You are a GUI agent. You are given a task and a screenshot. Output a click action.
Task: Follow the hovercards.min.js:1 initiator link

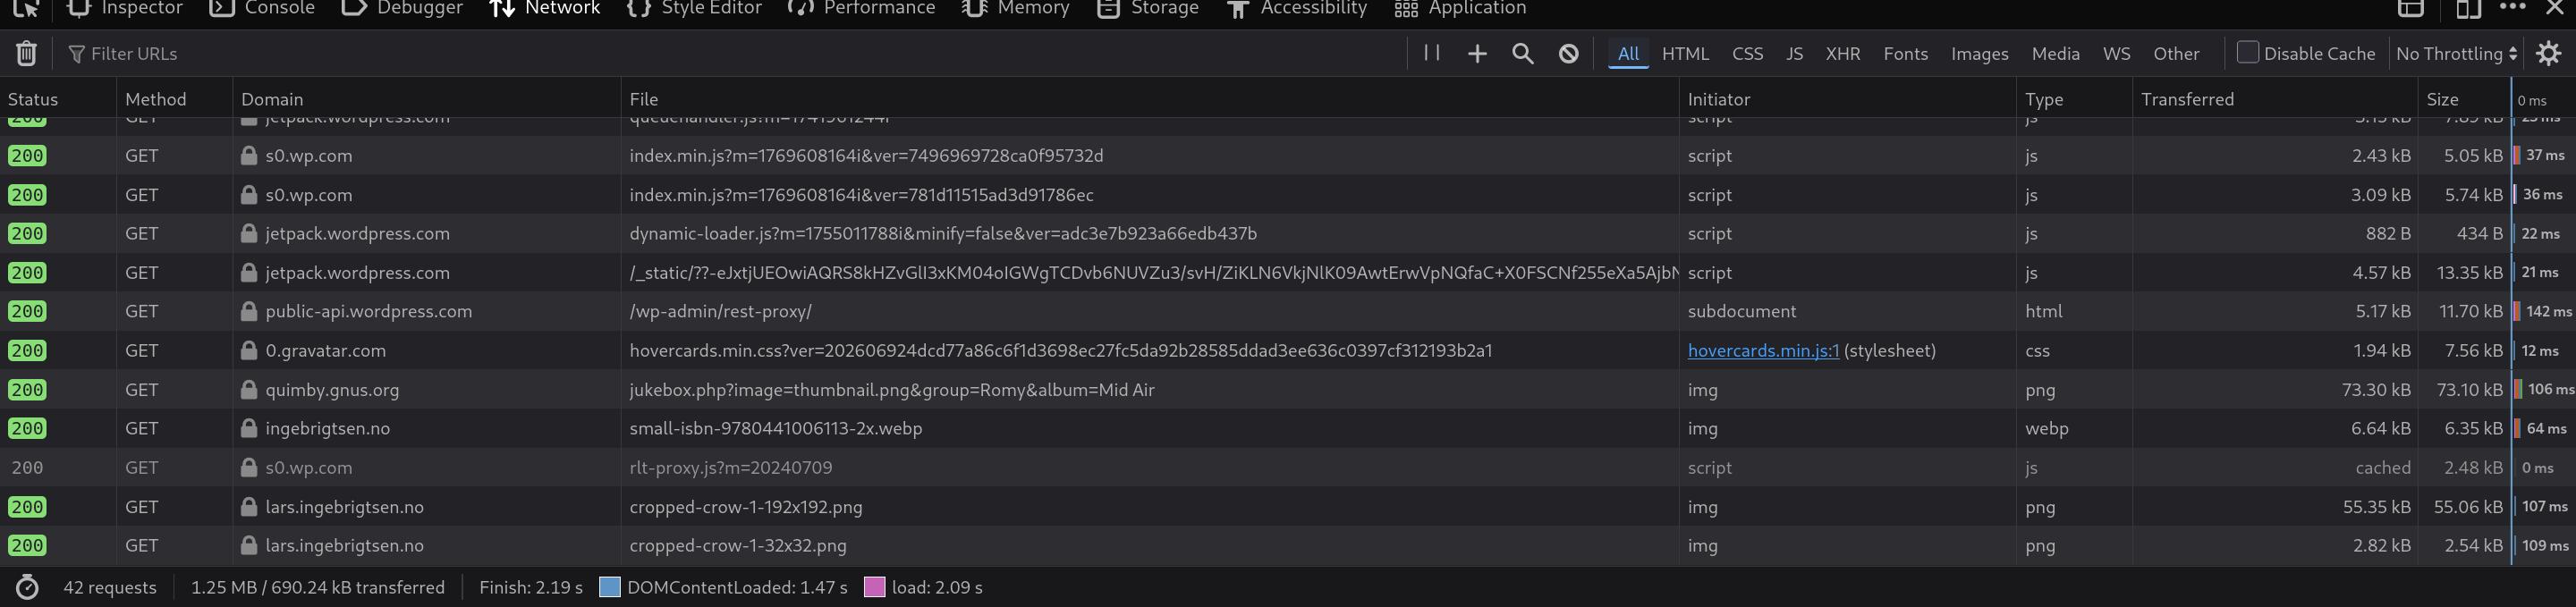(1762, 351)
